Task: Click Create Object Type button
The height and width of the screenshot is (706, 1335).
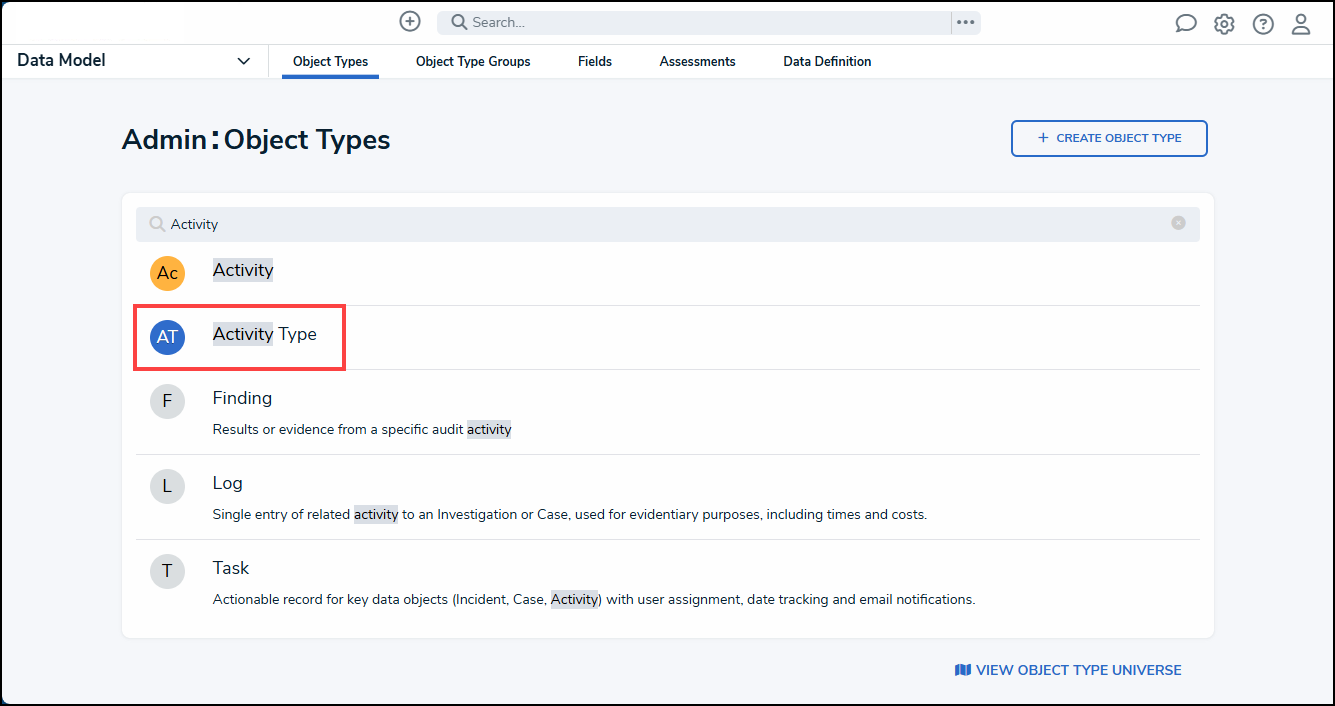Action: pos(1109,138)
